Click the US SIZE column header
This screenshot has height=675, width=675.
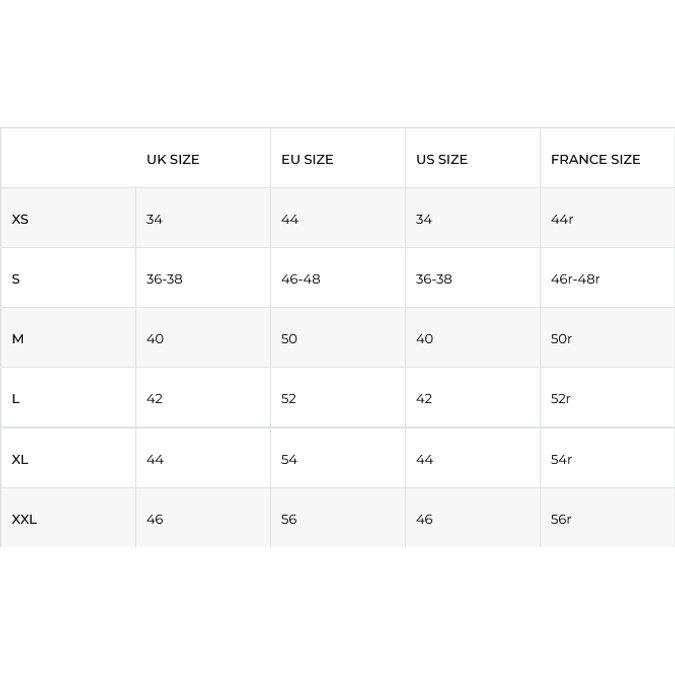pos(442,159)
